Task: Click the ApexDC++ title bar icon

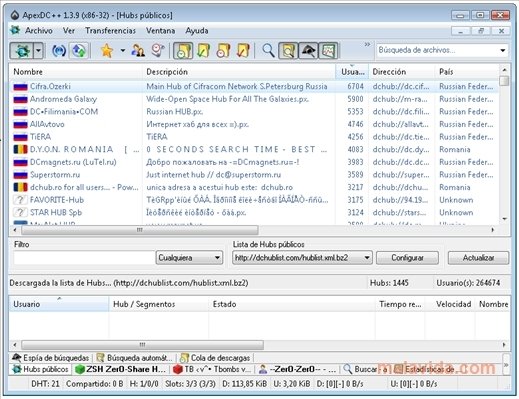Action: [15, 15]
